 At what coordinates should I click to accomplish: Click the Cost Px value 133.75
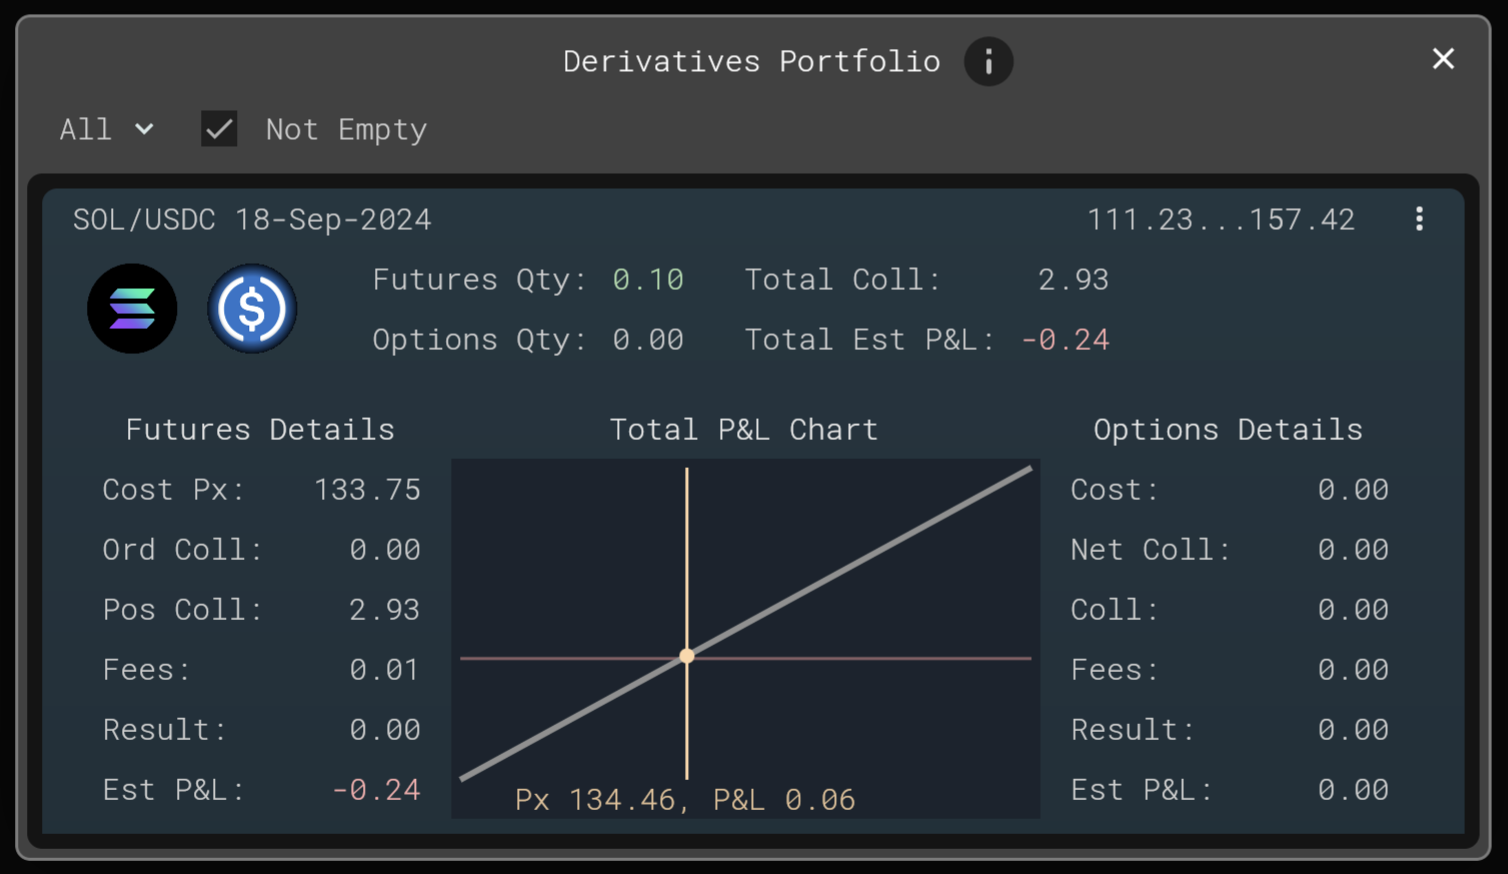click(x=367, y=489)
